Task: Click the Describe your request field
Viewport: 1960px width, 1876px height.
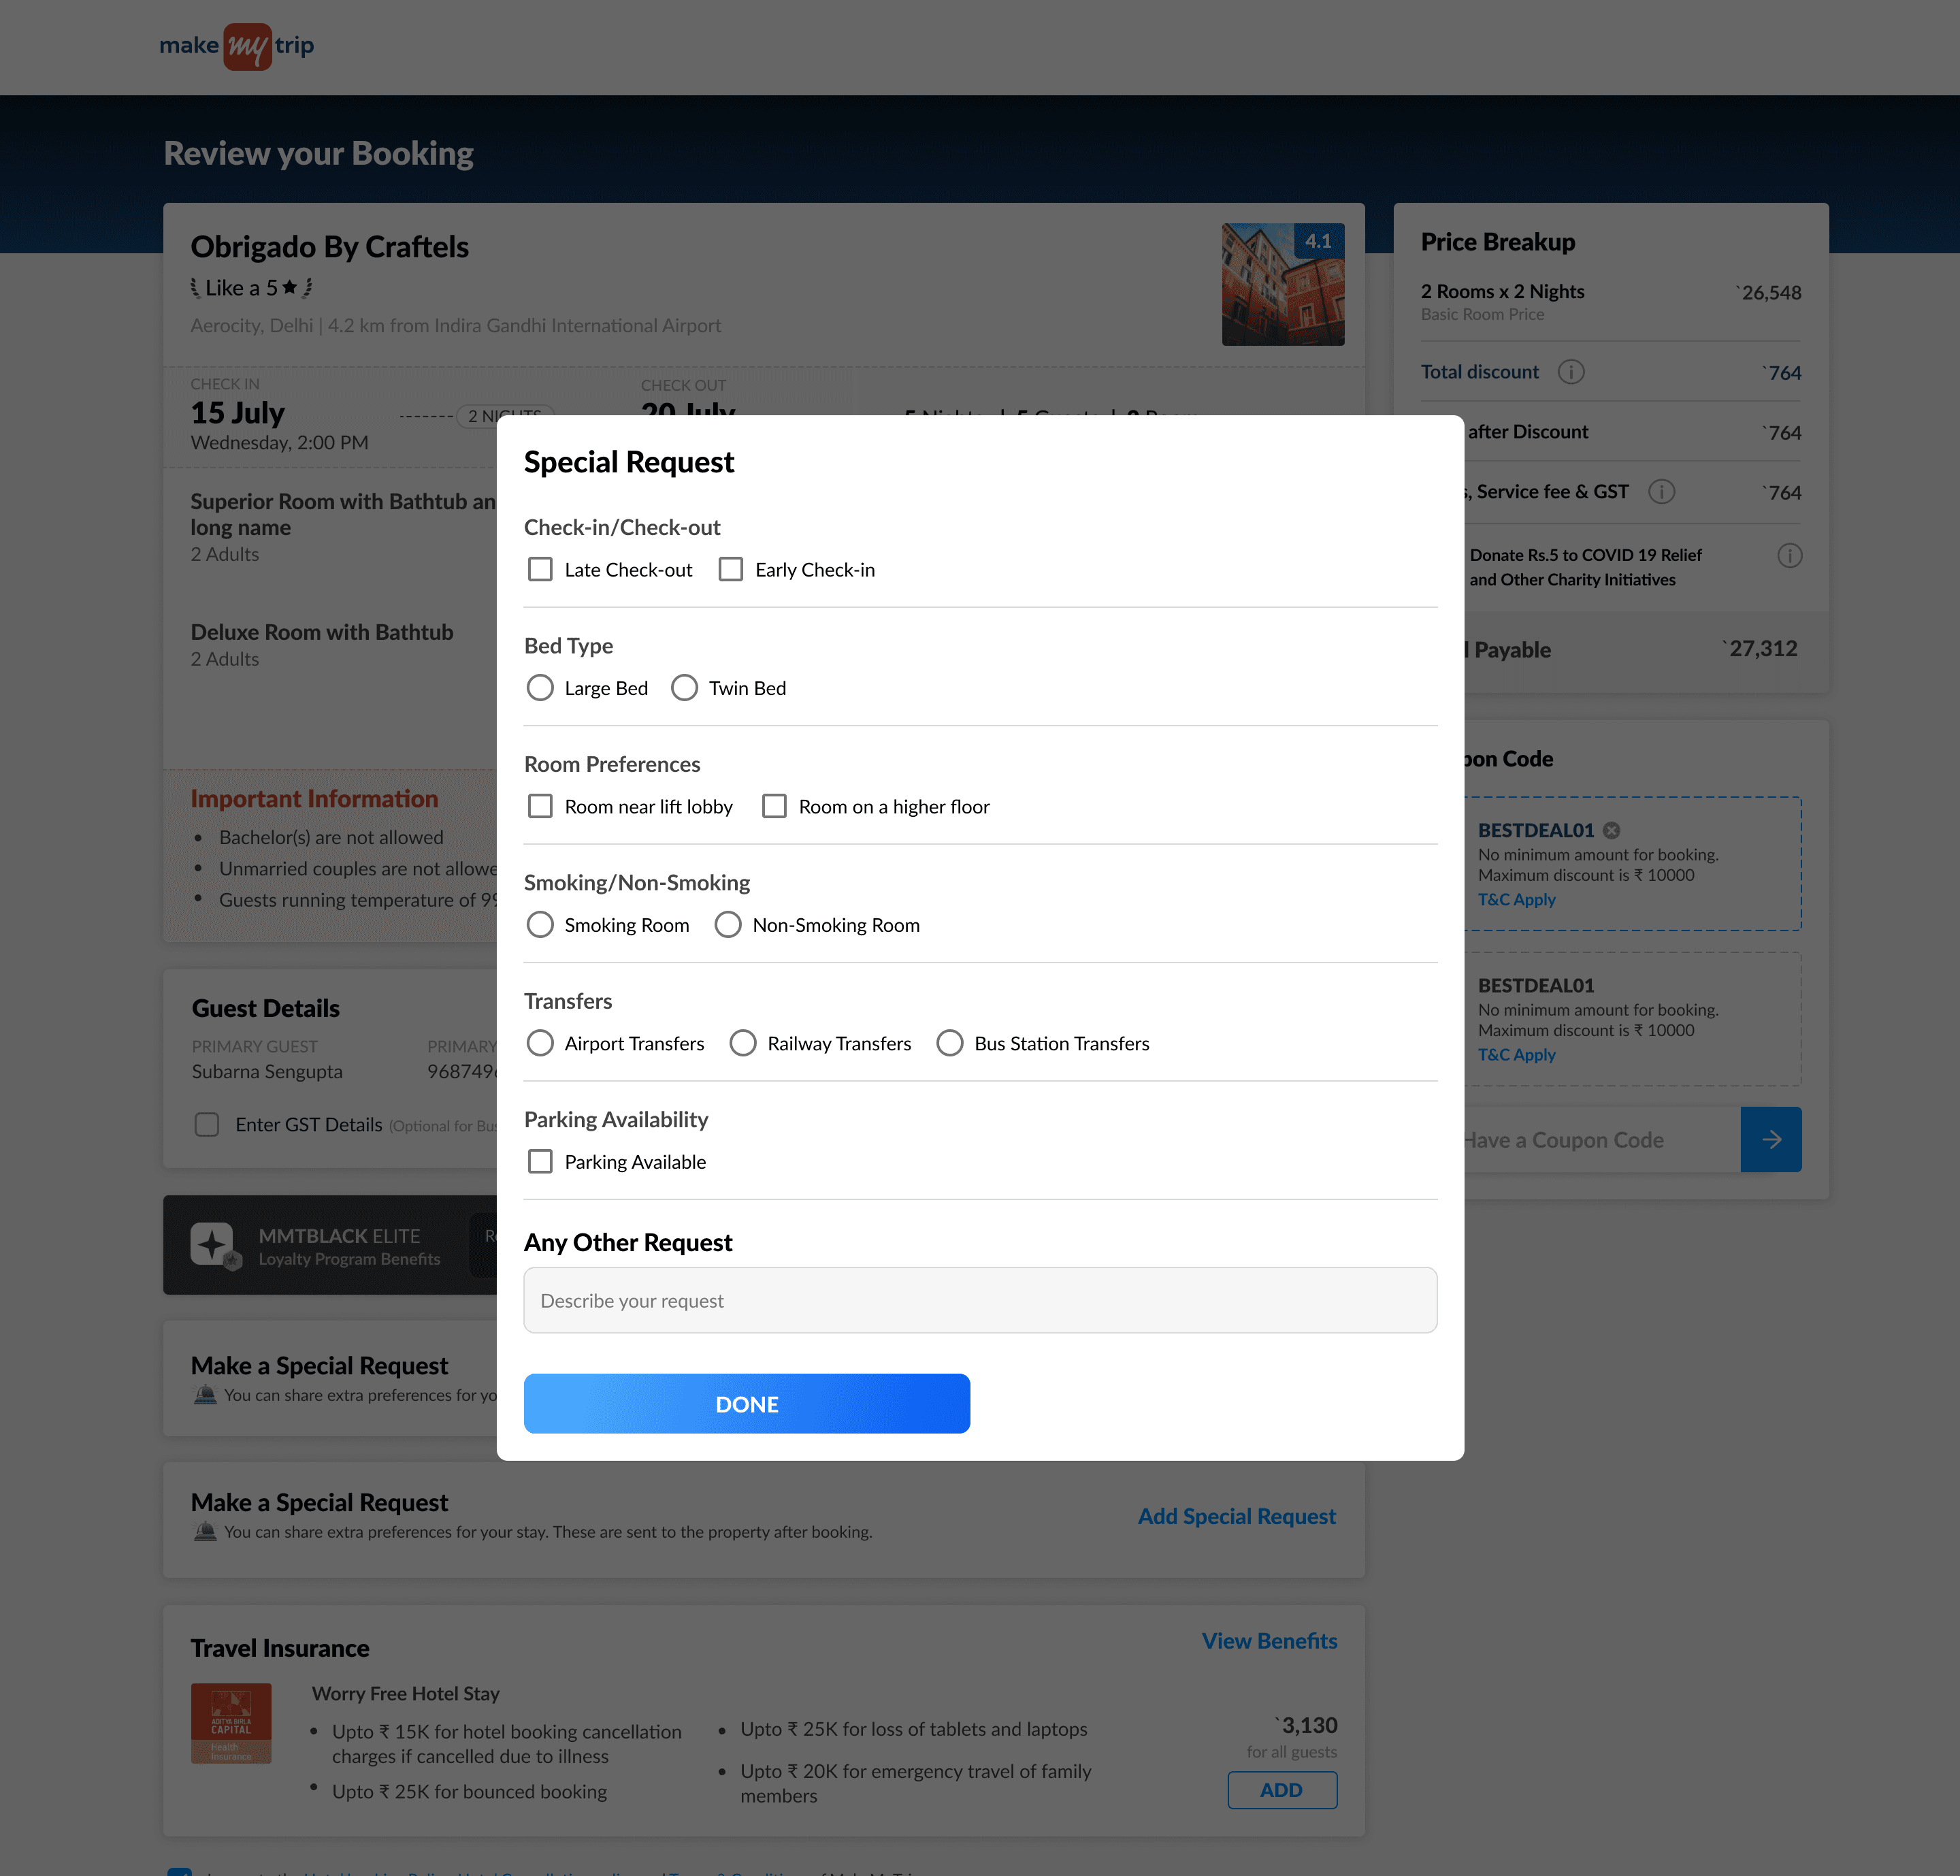Action: 980,1300
